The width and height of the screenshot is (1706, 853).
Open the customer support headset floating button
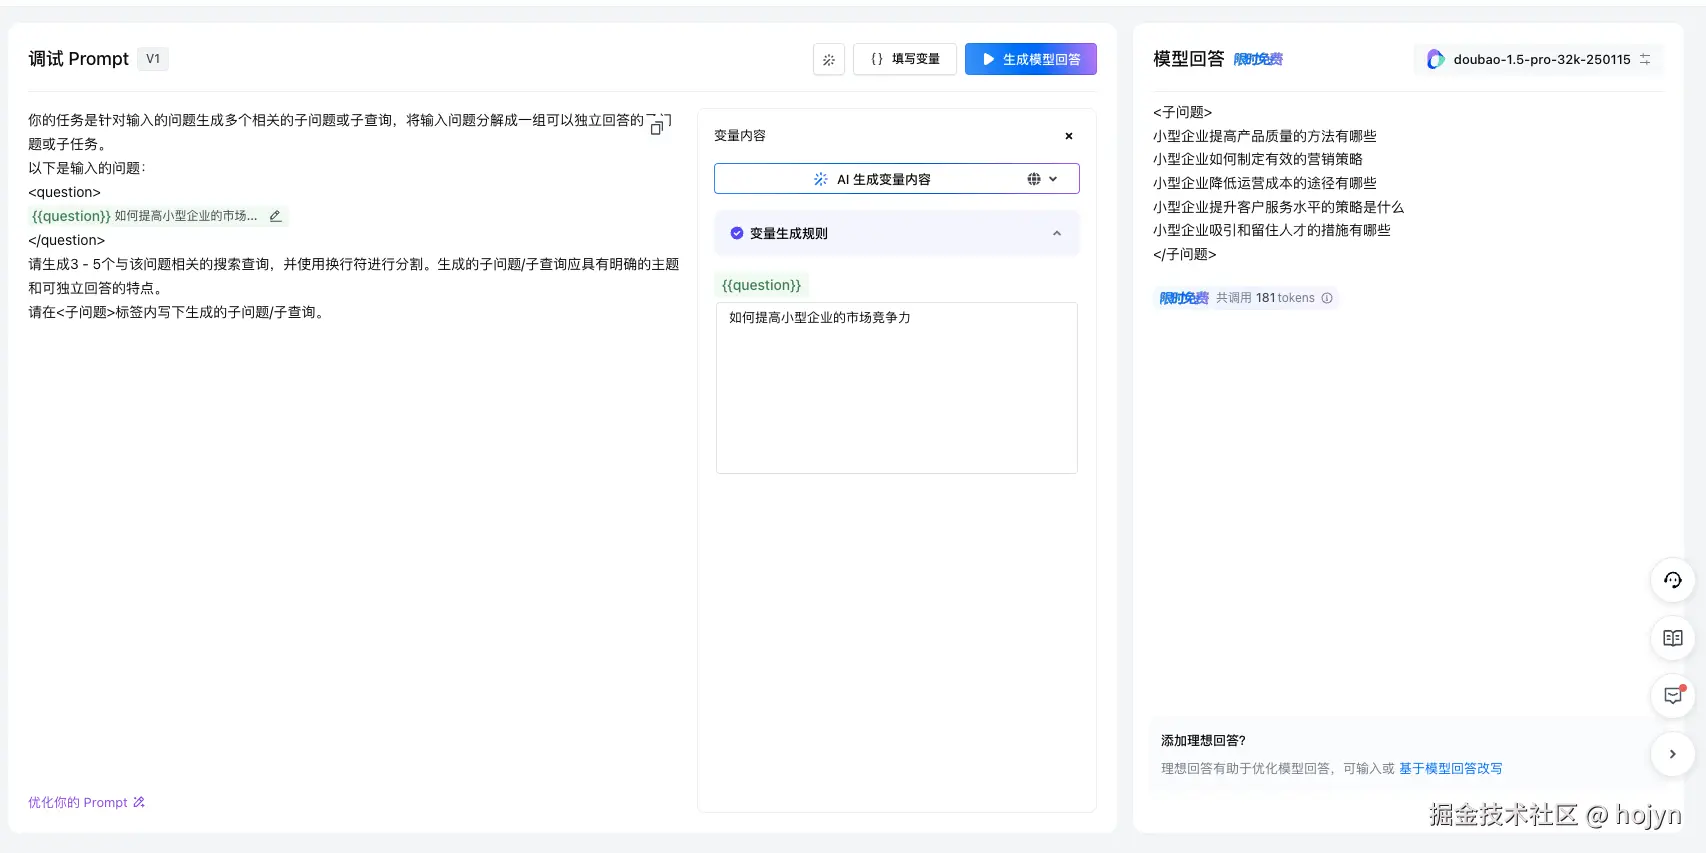tap(1673, 580)
